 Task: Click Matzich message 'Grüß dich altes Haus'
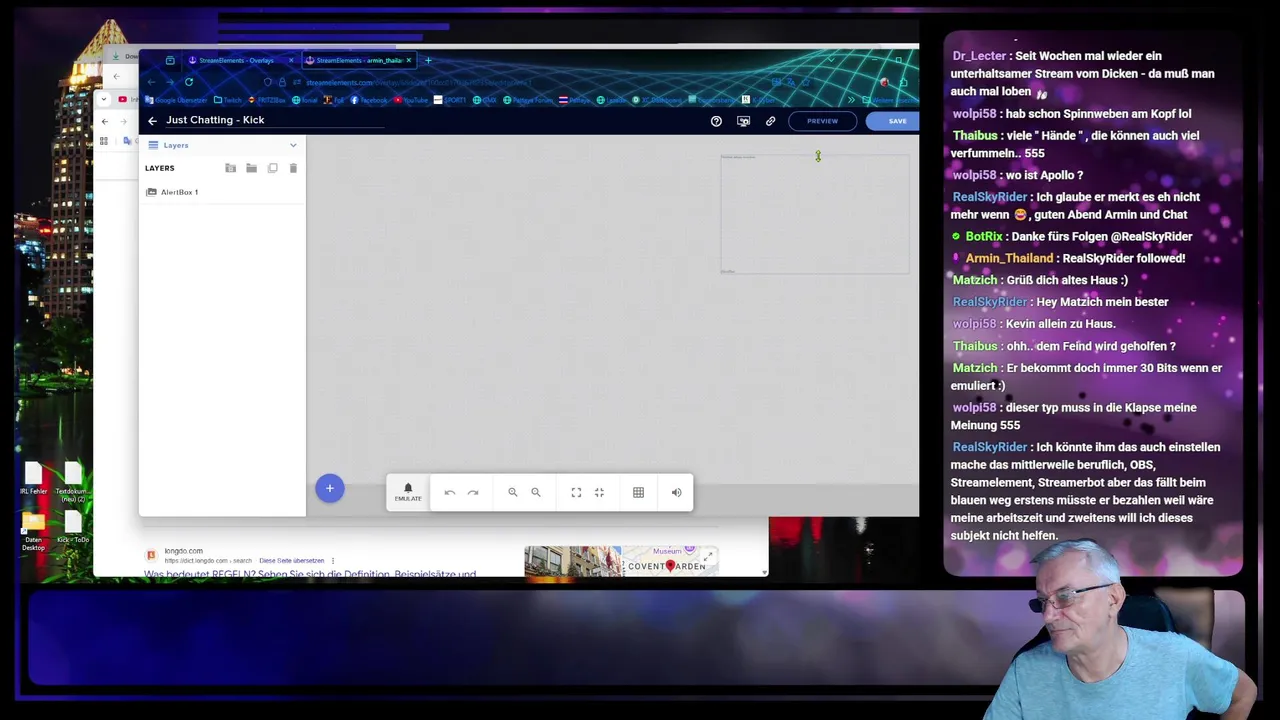(x=1040, y=280)
